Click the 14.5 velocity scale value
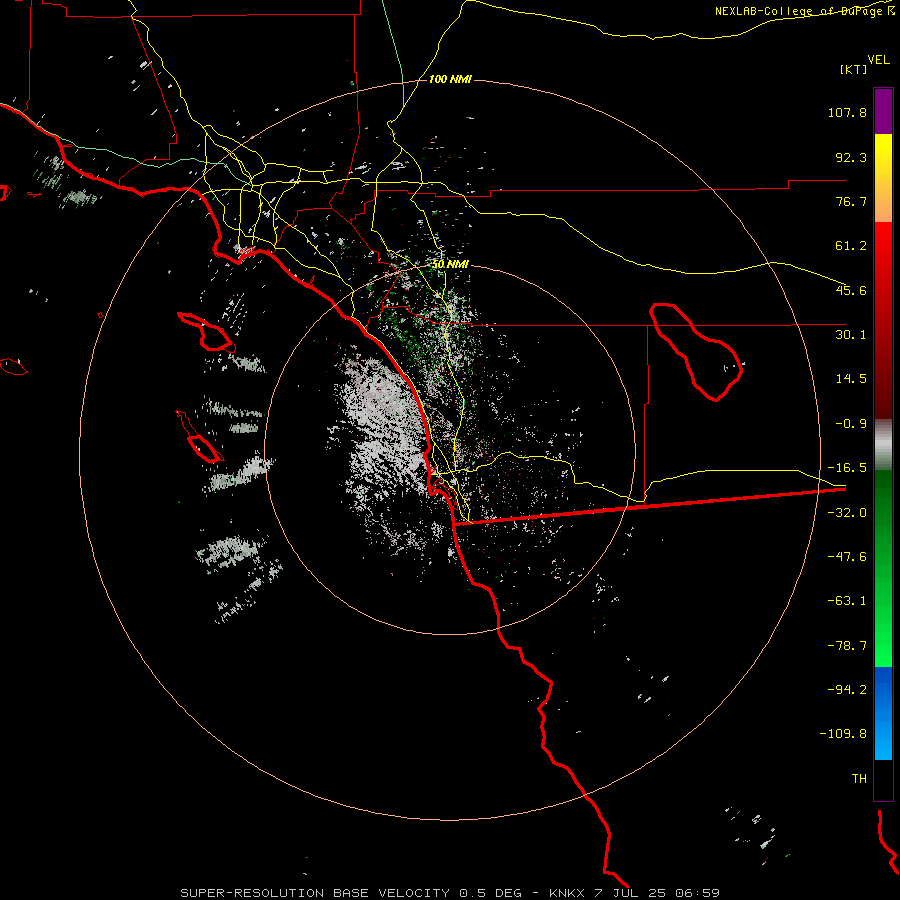The height and width of the screenshot is (900, 900). coord(851,379)
